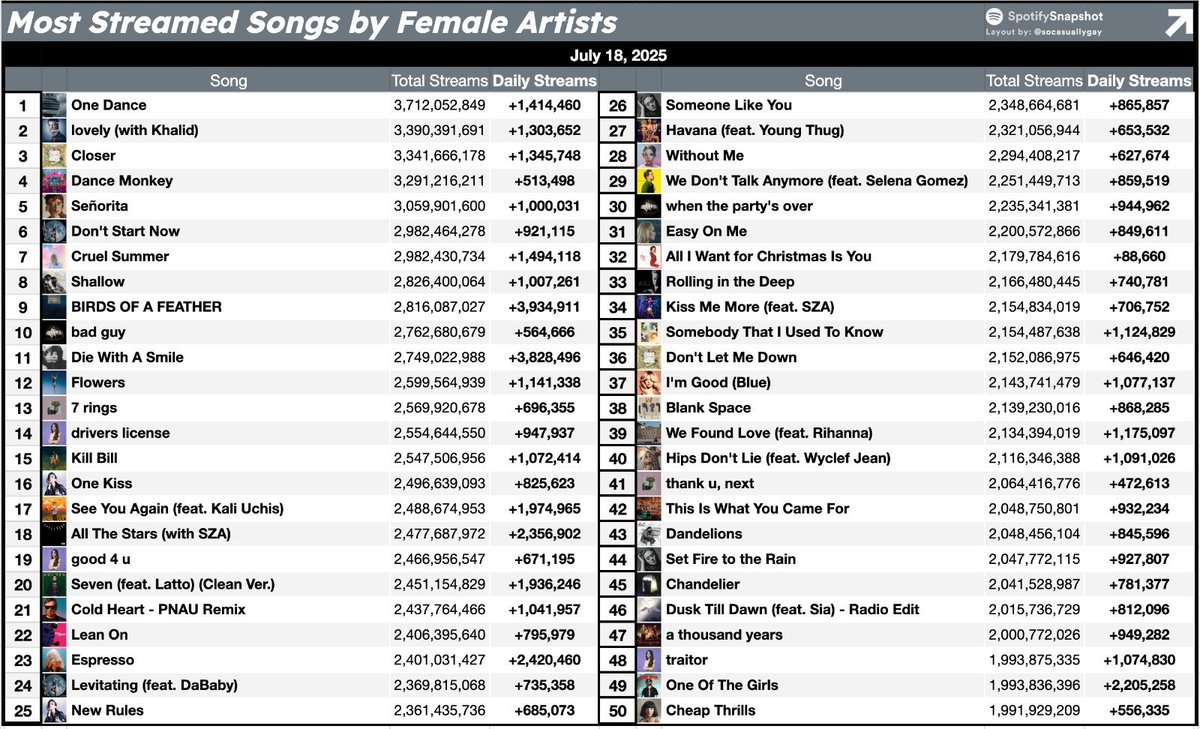The width and height of the screenshot is (1200, 729).
Task: Click the drivers license cover thumbnail
Action: (54, 433)
